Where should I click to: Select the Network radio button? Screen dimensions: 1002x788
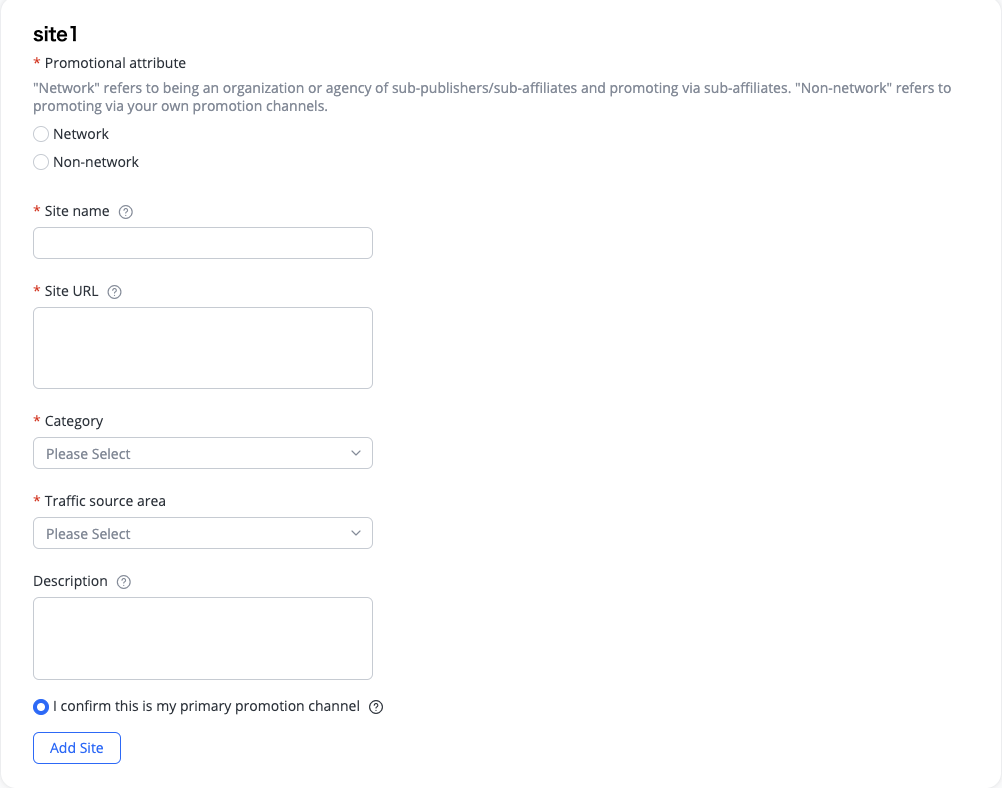tap(41, 134)
